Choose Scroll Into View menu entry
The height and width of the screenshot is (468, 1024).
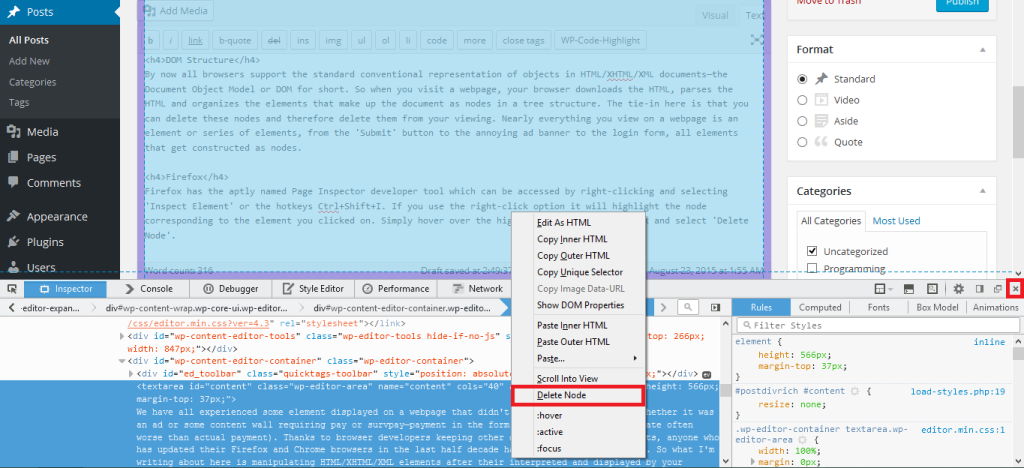coord(578,379)
